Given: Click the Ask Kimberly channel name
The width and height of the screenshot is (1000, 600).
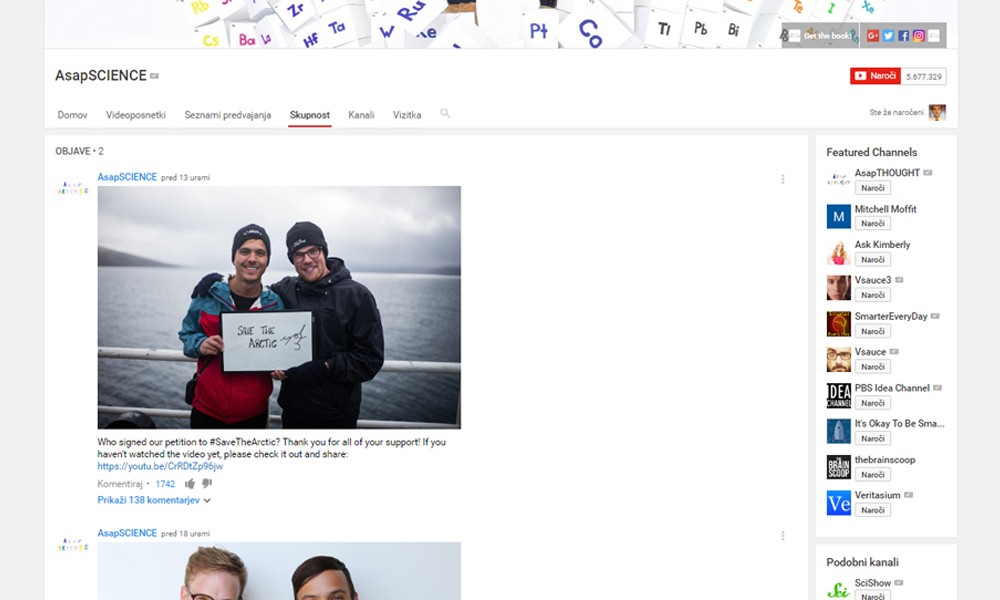Looking at the screenshot, I should coord(882,244).
